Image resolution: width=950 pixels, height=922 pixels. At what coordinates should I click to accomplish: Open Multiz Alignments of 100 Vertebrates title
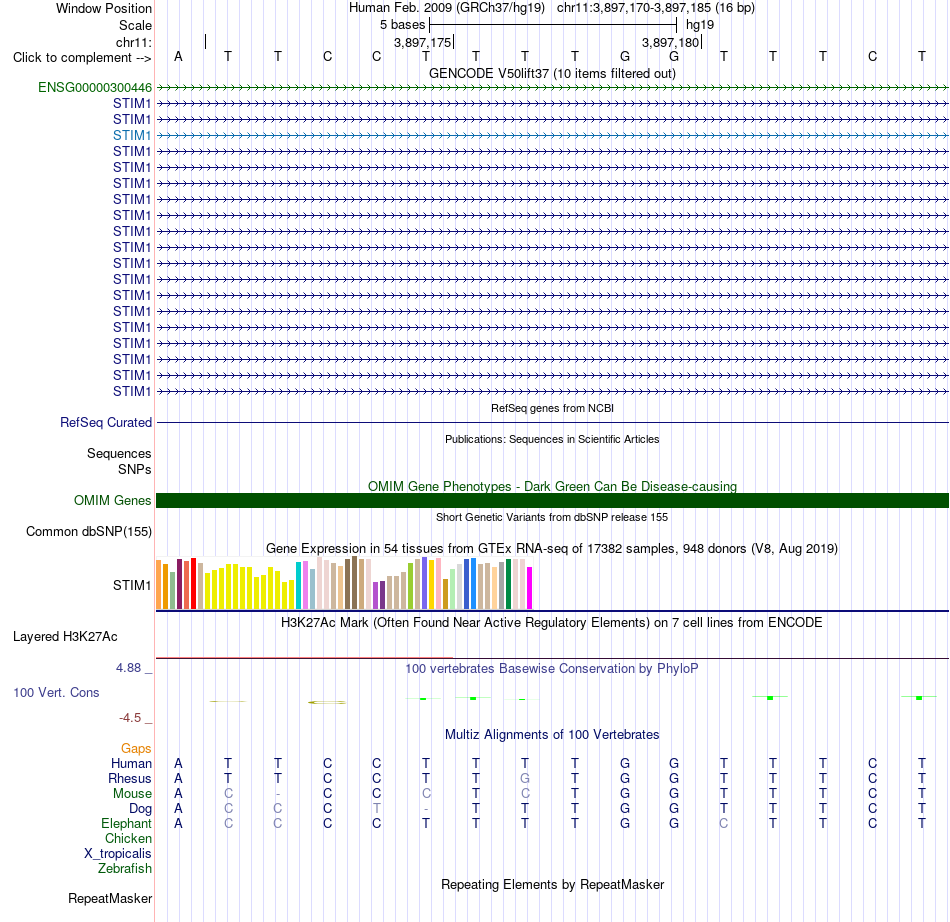(552, 735)
